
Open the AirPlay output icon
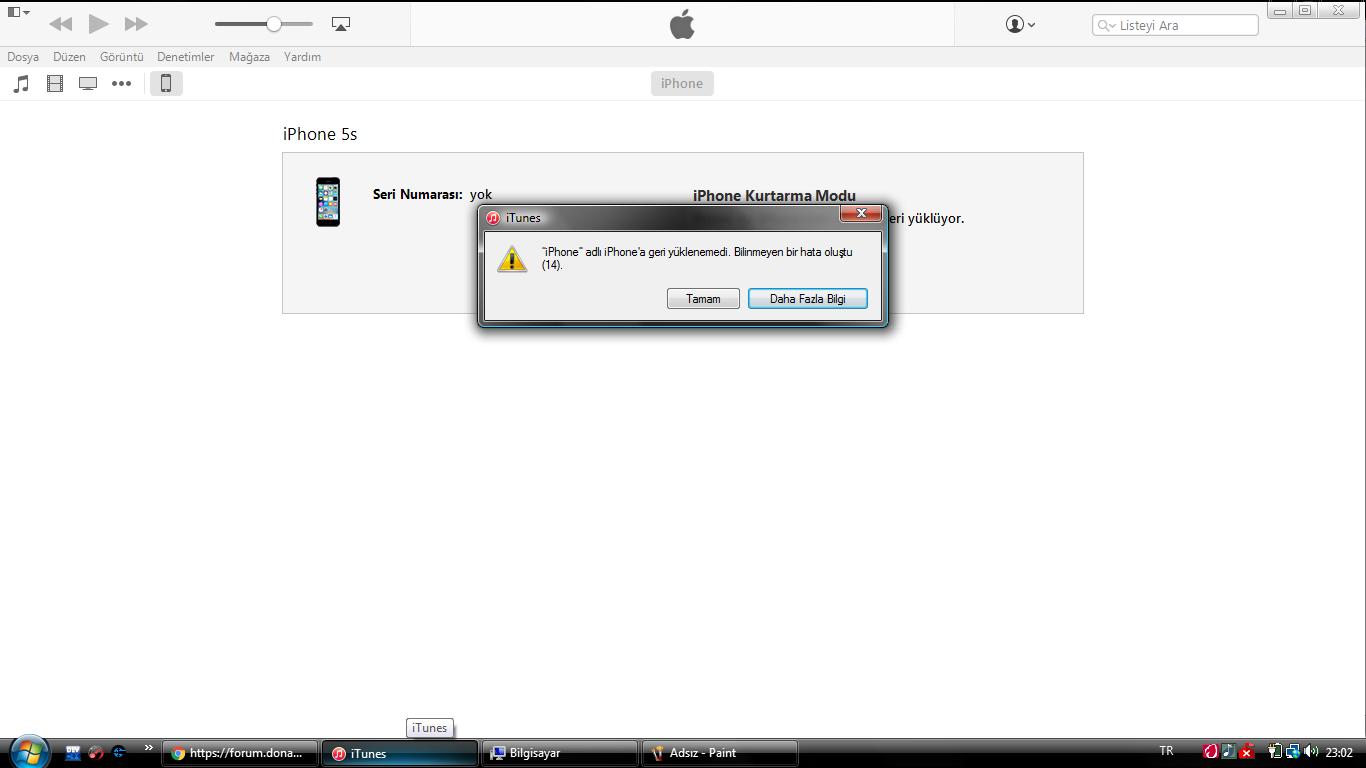point(341,24)
